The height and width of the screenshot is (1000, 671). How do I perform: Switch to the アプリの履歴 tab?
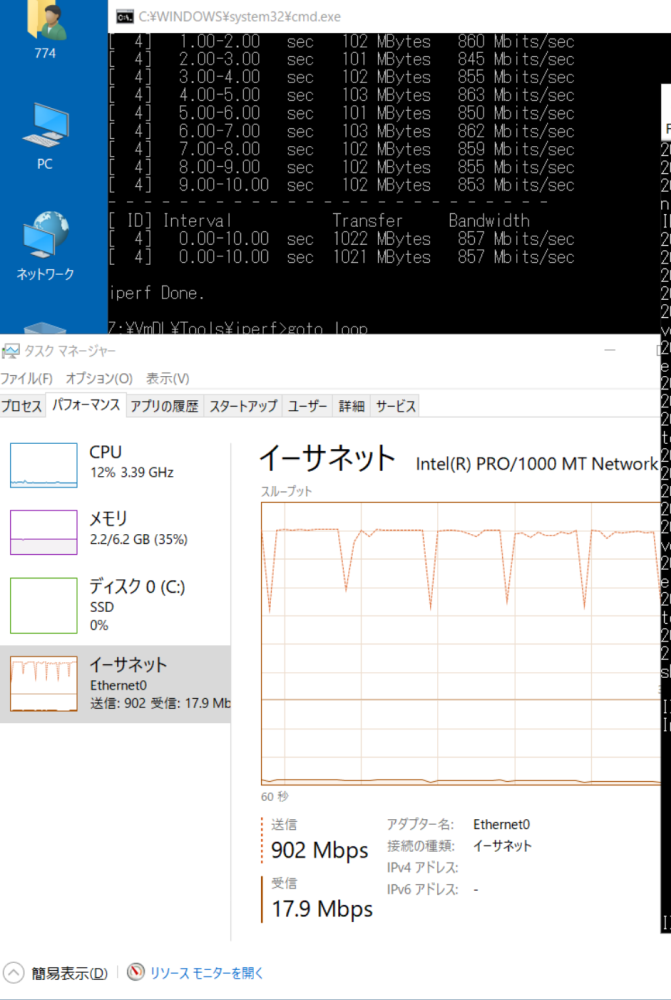[x=164, y=406]
